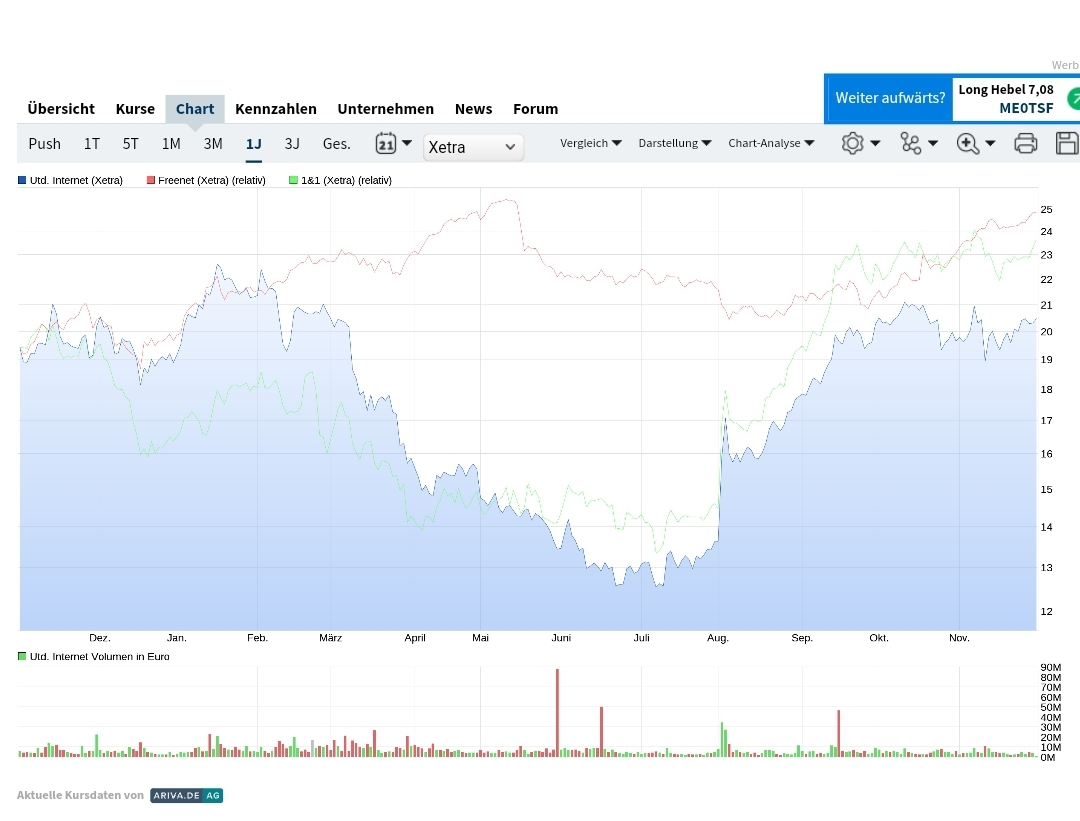Viewport: 1080px width, 821px height.
Task: Select the 1M time range
Action: [171, 143]
